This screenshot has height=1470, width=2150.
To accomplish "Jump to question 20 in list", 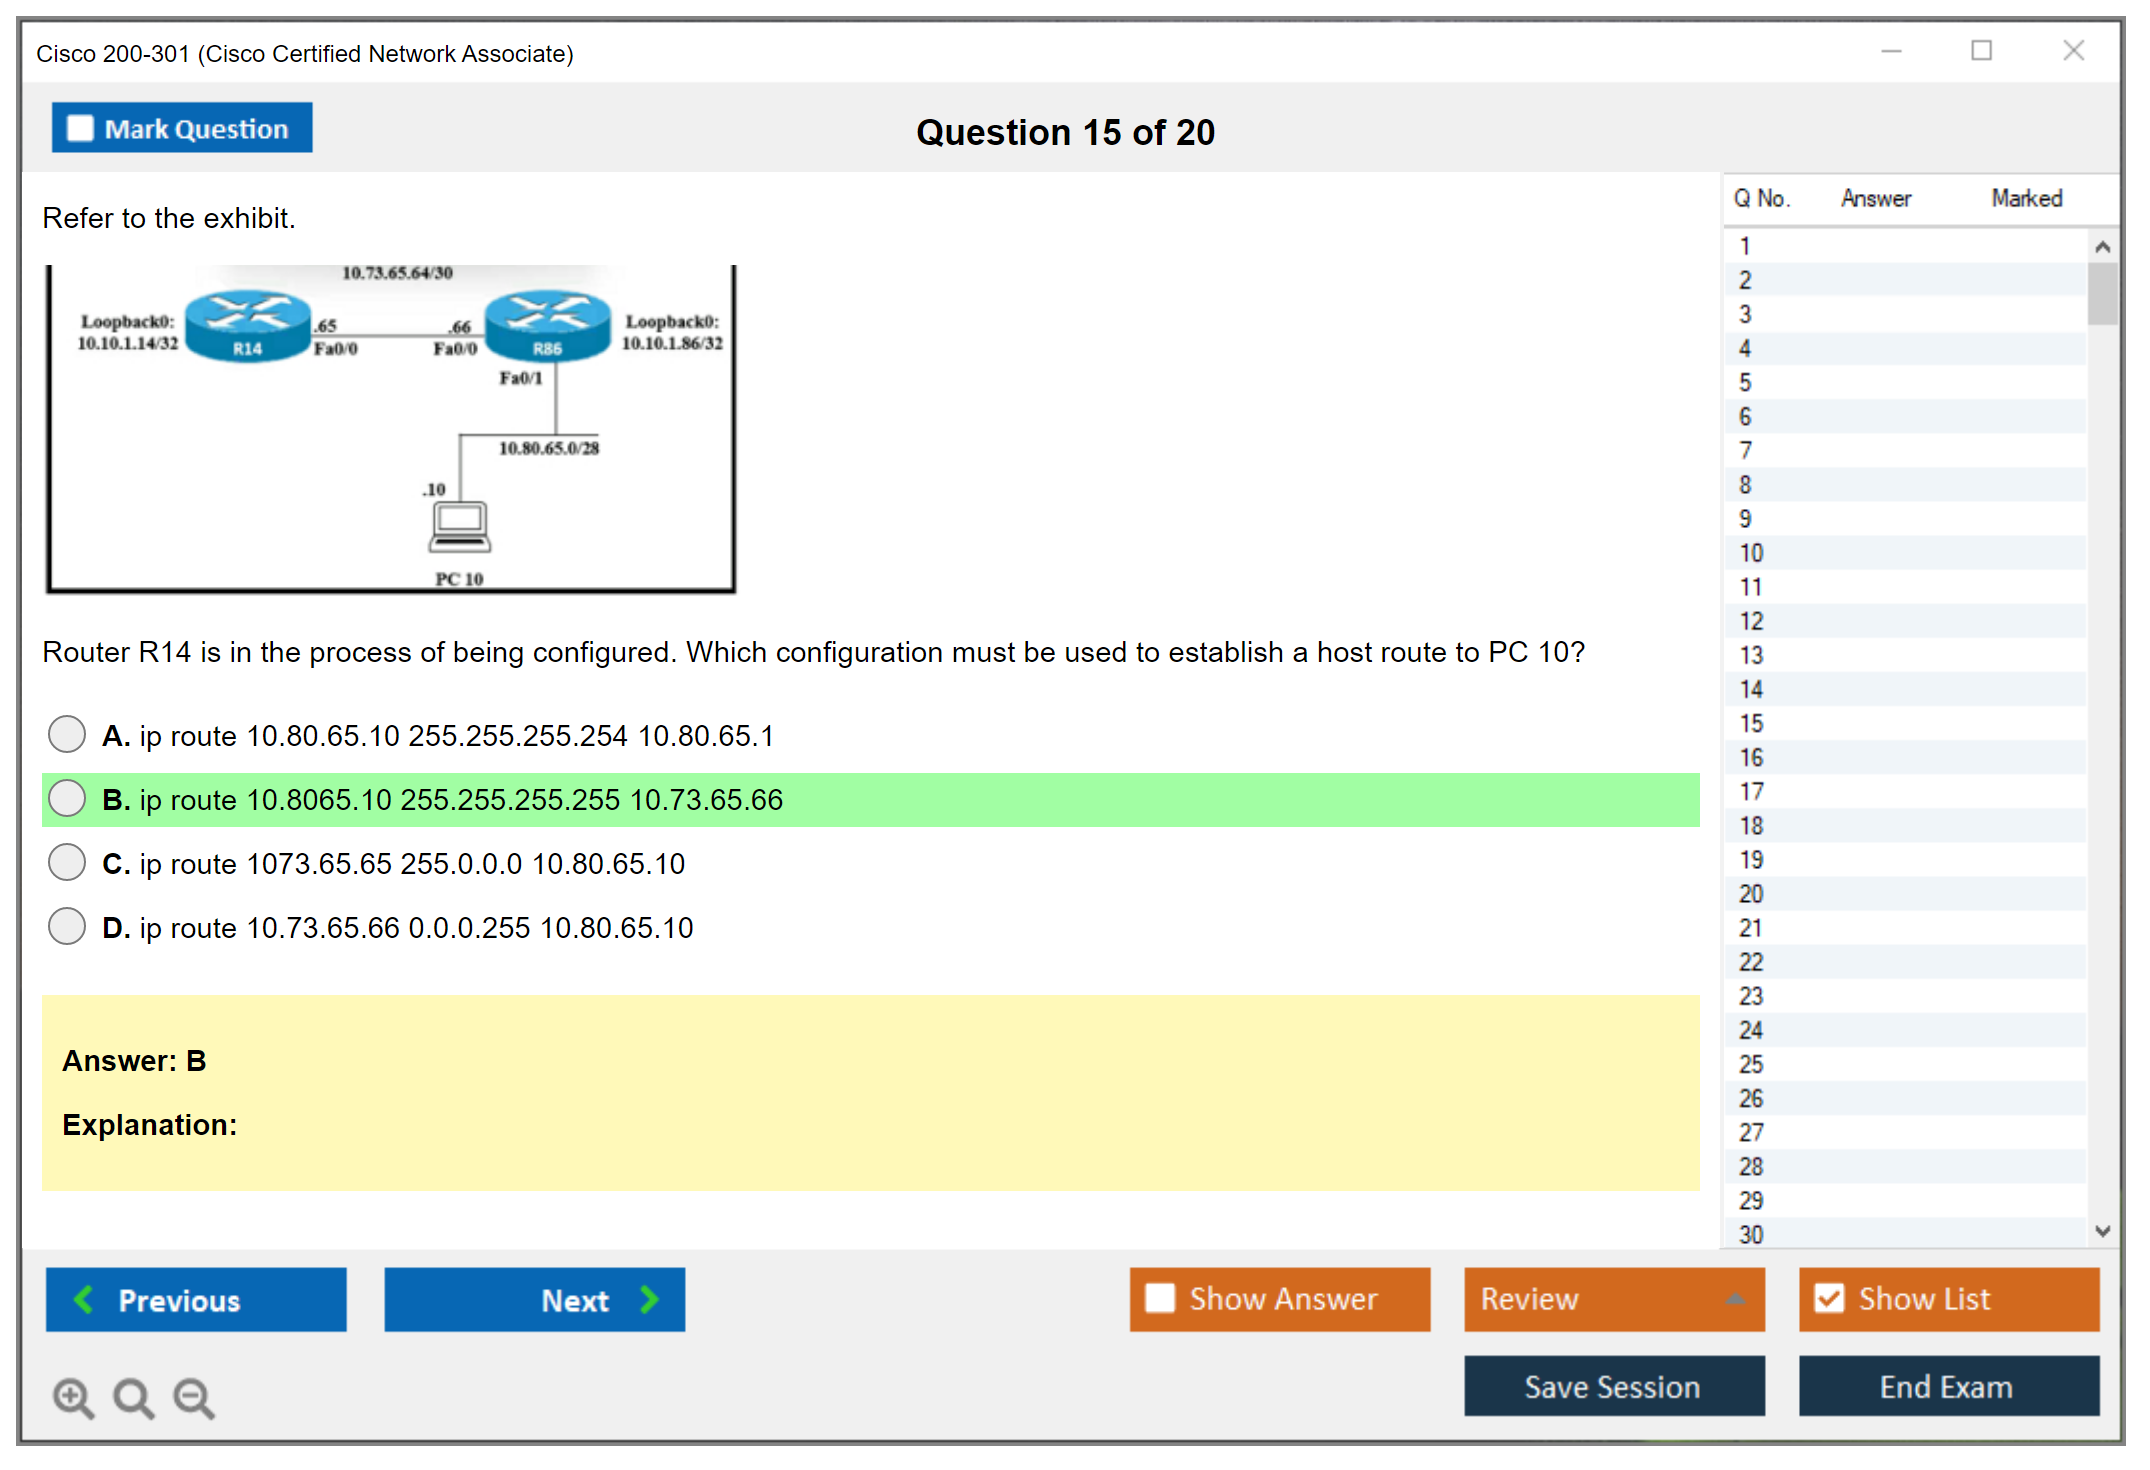I will (x=1751, y=893).
